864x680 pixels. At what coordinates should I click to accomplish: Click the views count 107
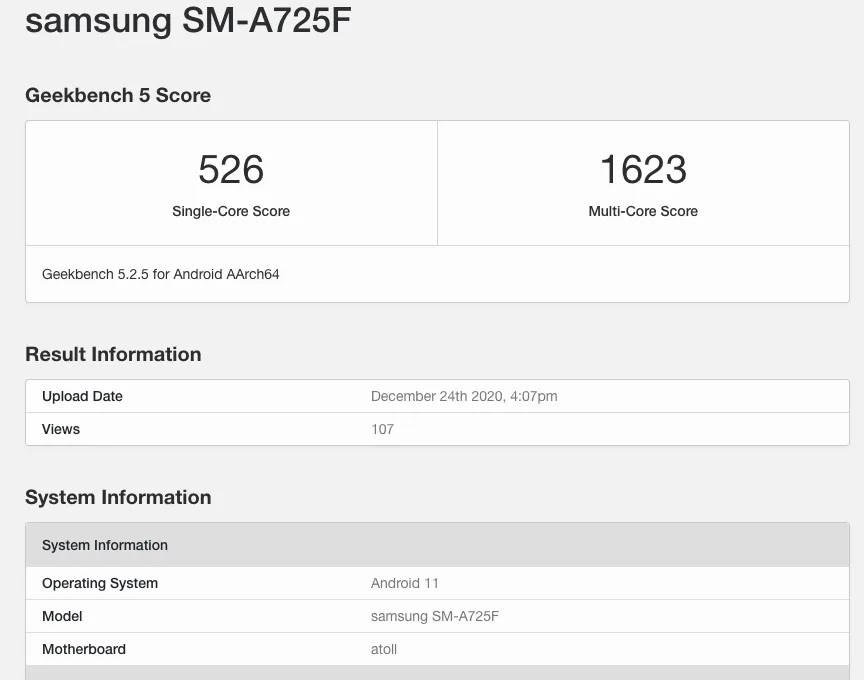[382, 429]
